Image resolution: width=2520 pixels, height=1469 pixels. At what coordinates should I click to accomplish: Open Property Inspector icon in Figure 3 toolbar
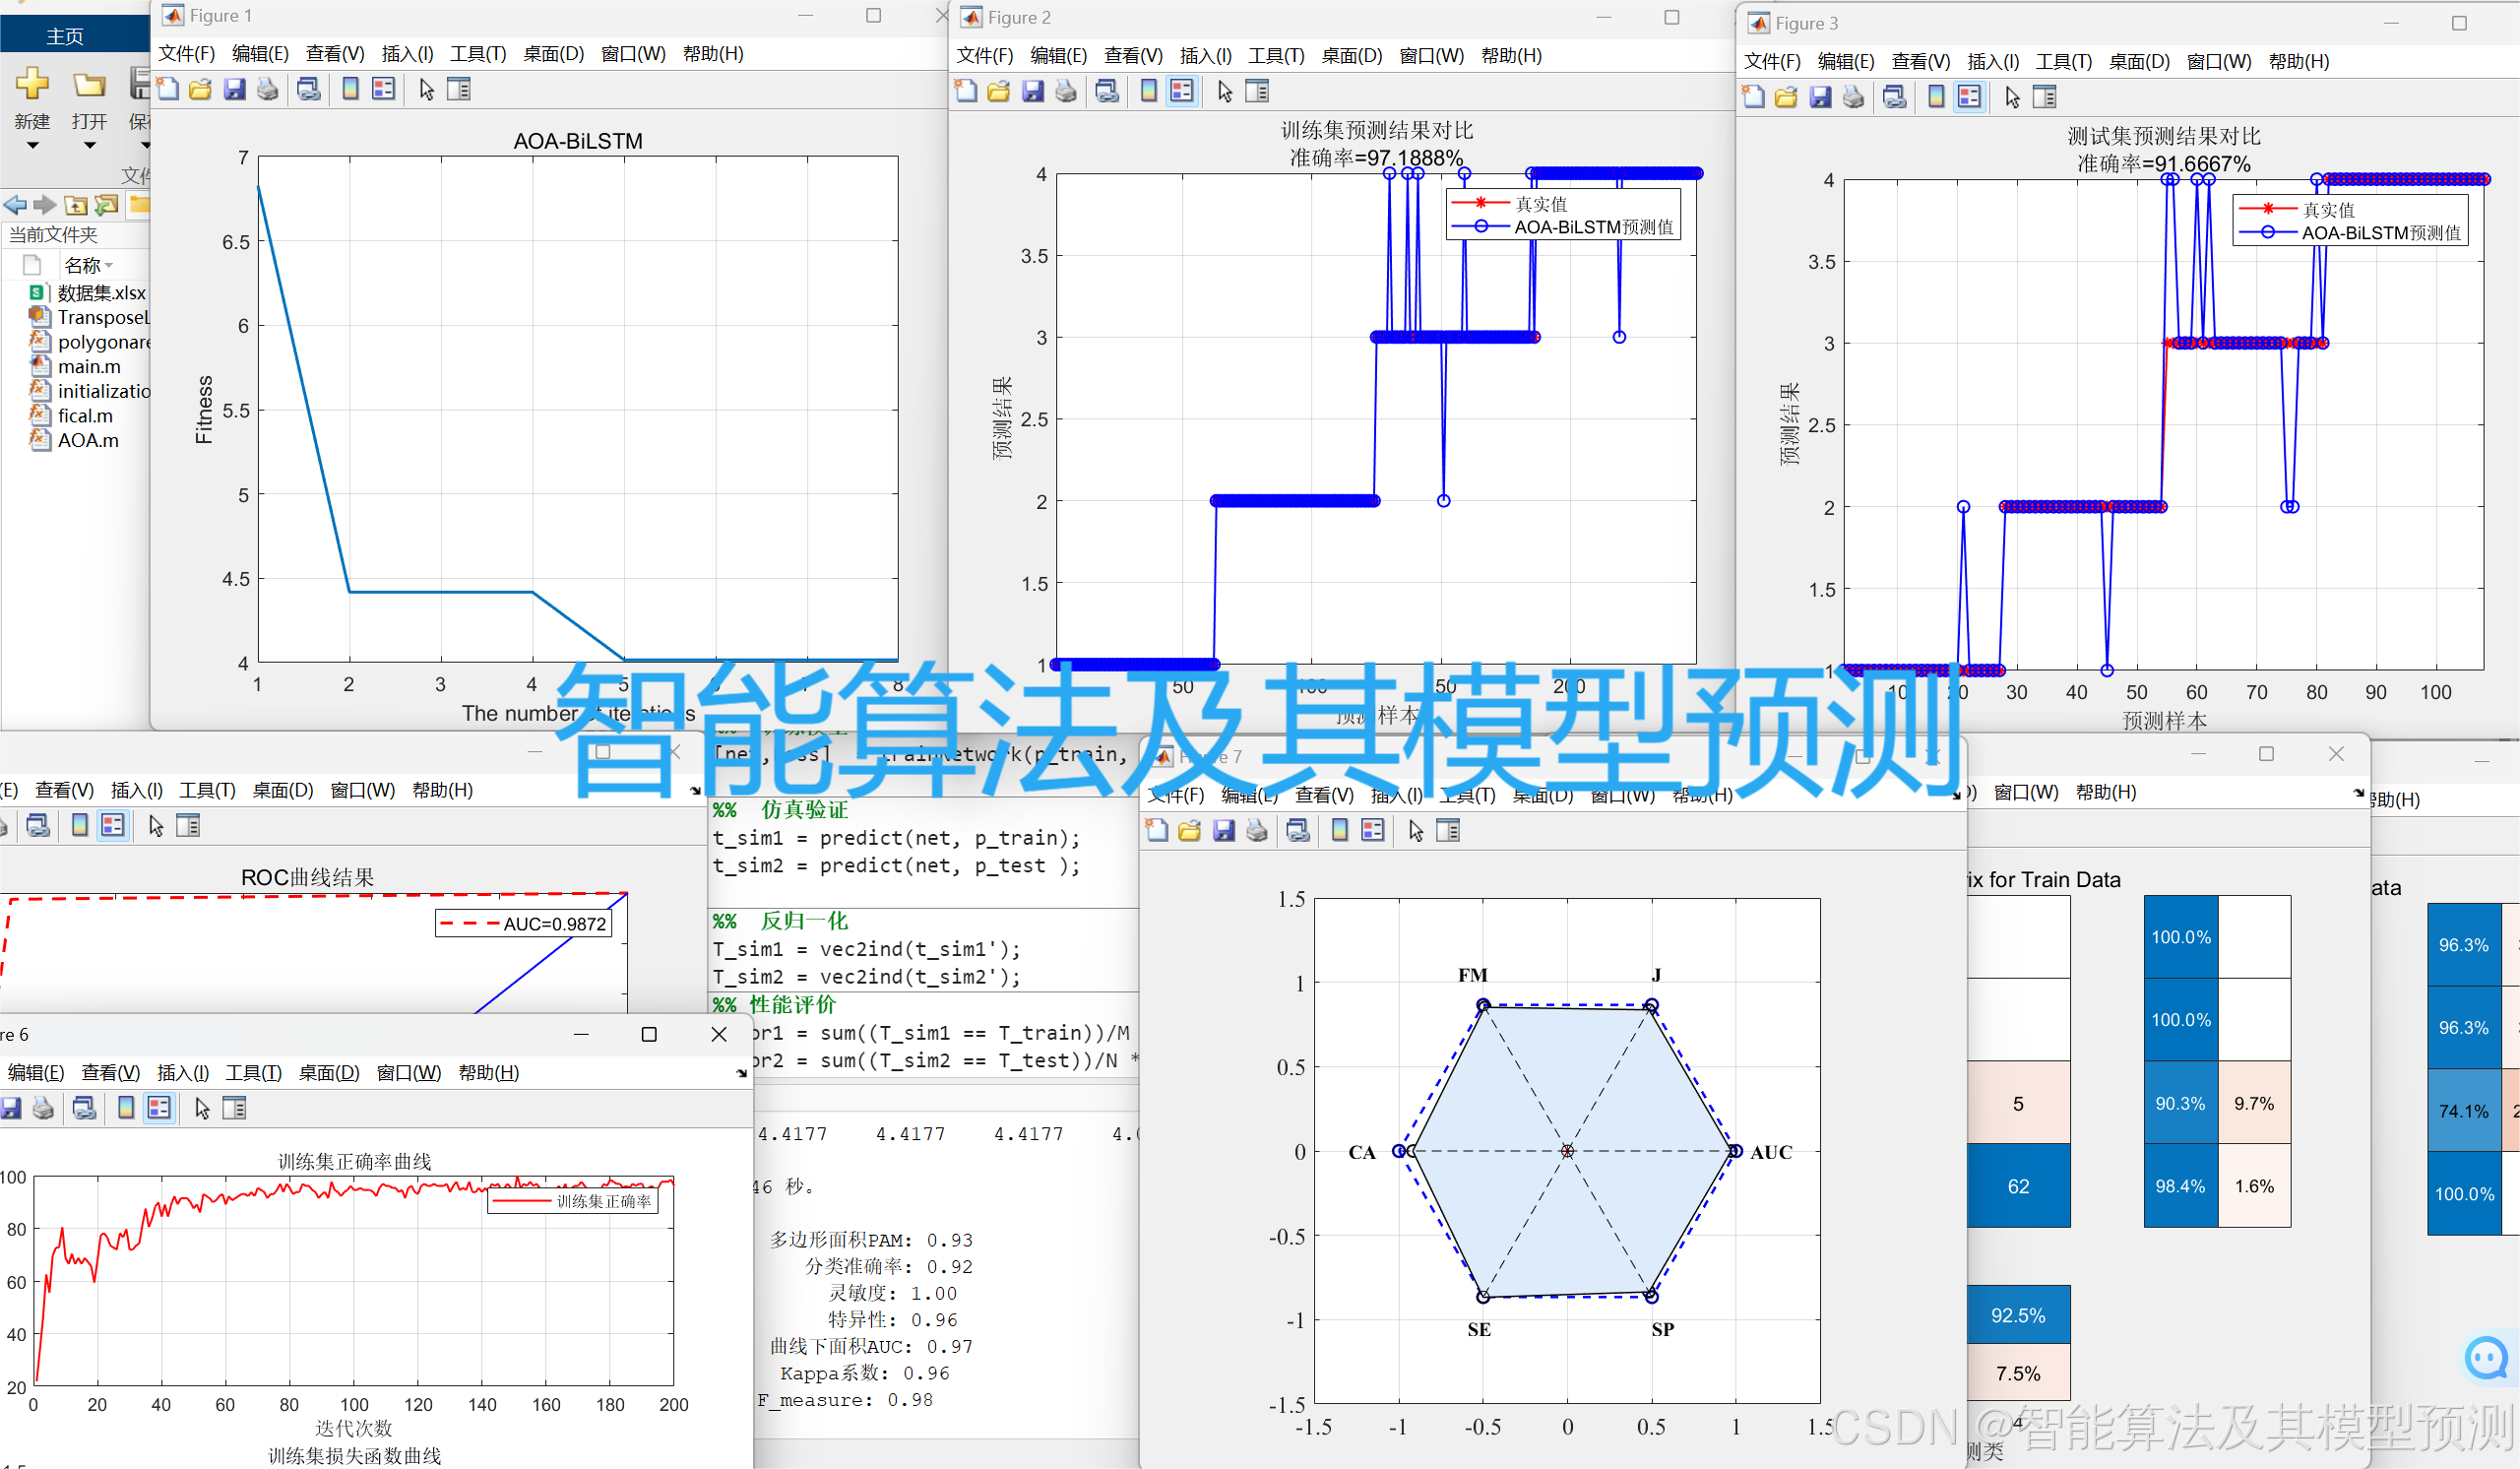click(x=2045, y=97)
